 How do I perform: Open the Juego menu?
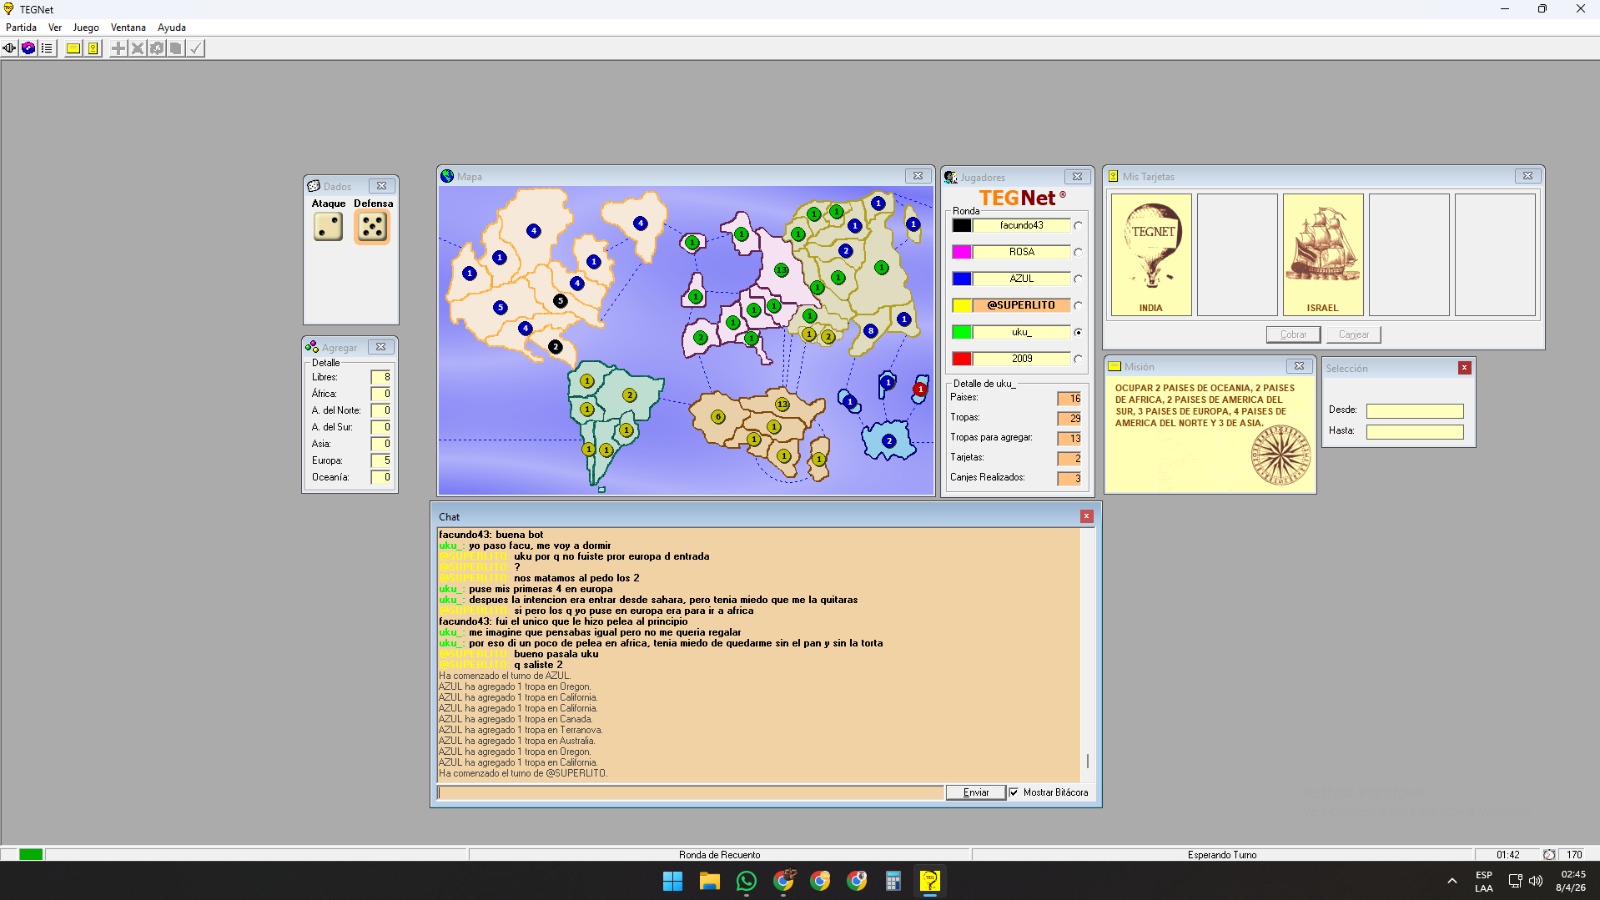tap(86, 27)
